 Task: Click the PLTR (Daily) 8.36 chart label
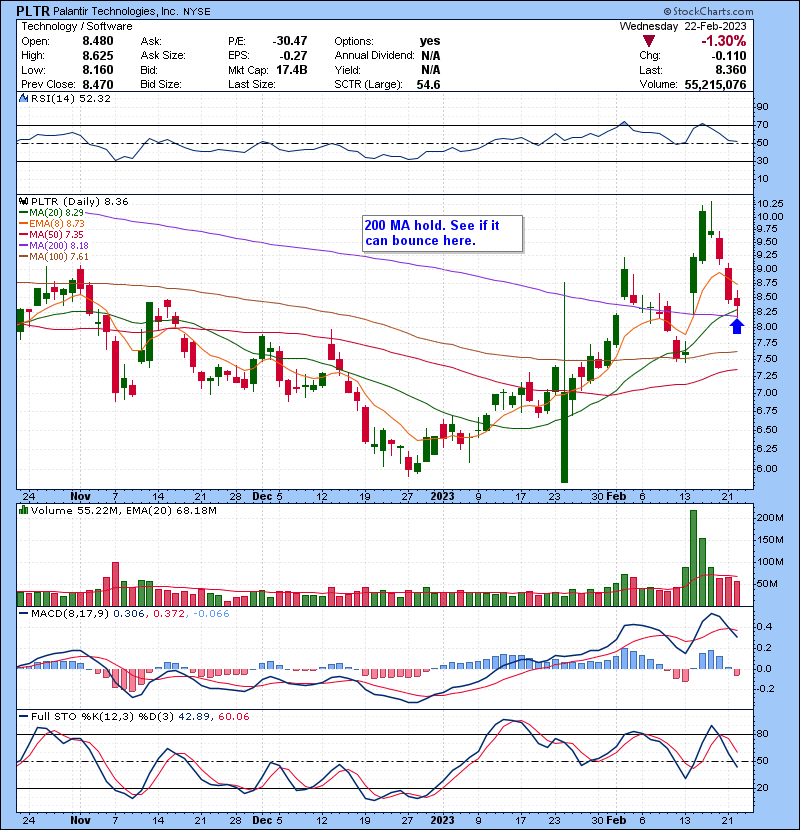[79, 201]
